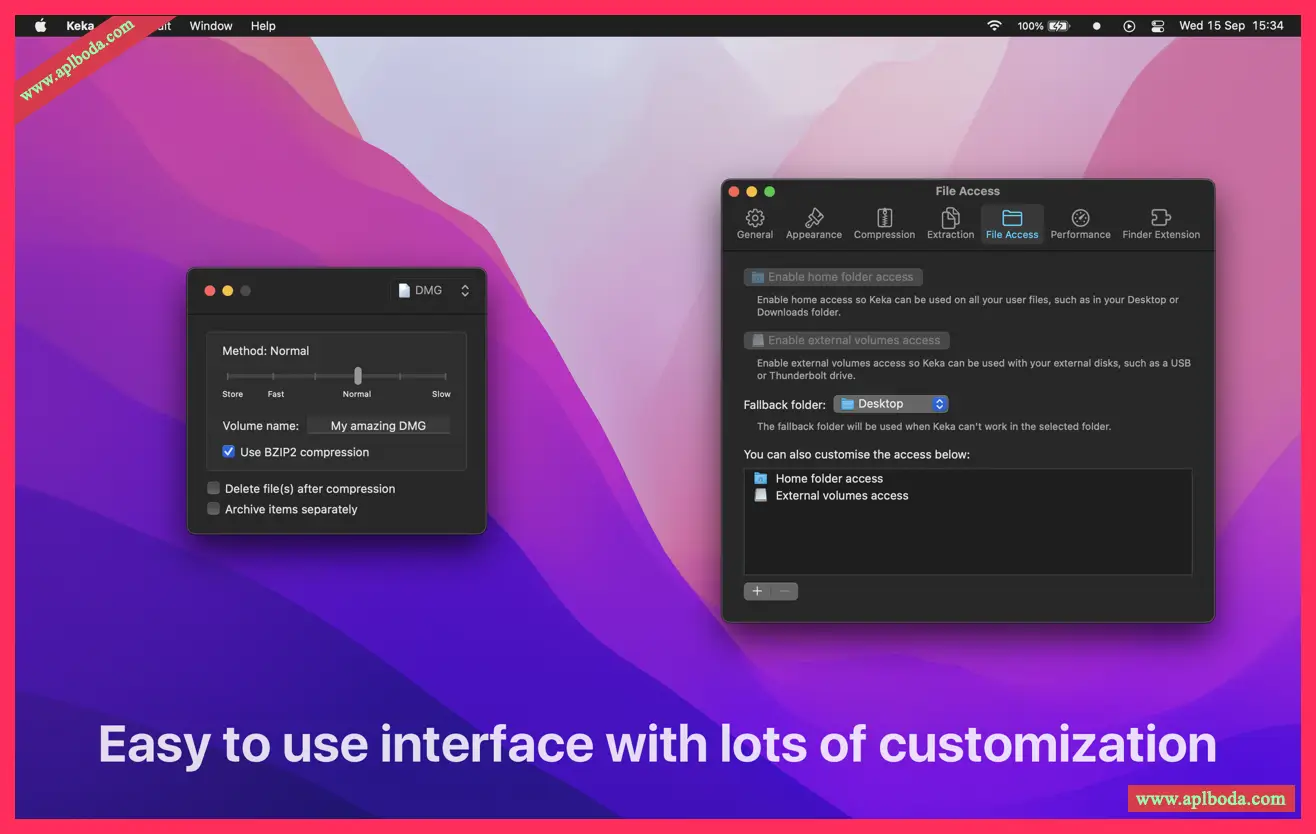Open Control Center from menu bar
The height and width of the screenshot is (834, 1316).
click(x=1159, y=26)
